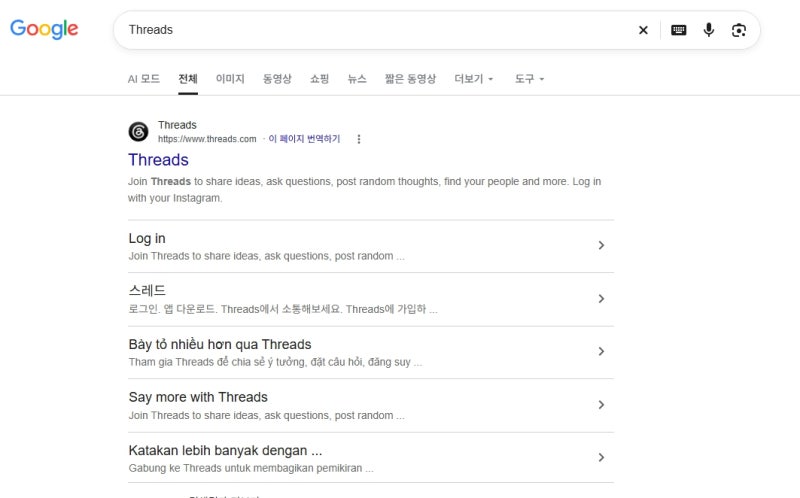Click the 'Join Threads to share ideas' description
The height and width of the screenshot is (498, 800).
click(364, 189)
